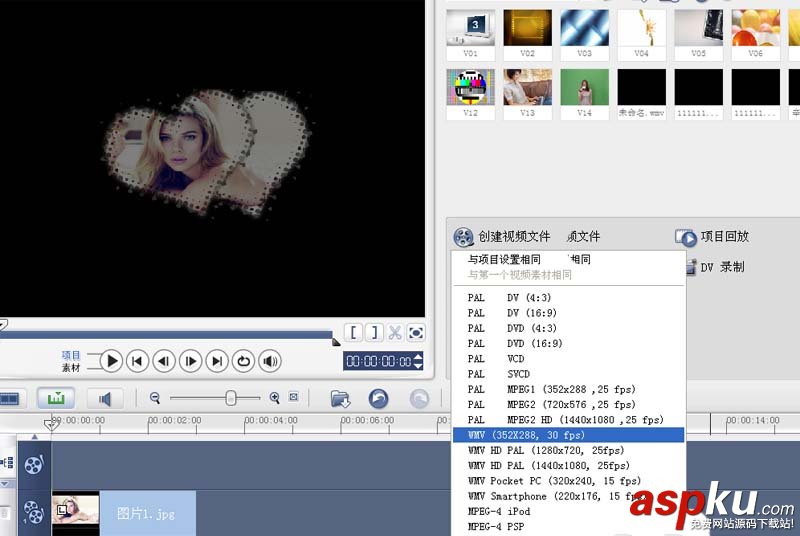Select the video track icon
This screenshot has width=800, height=536.
[34, 464]
